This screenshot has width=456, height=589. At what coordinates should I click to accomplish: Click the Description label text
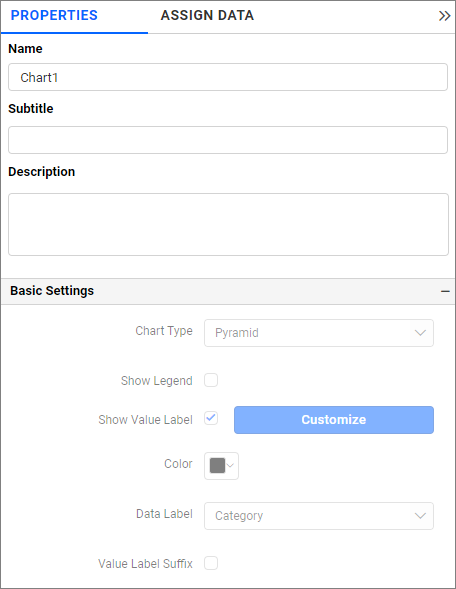(42, 172)
